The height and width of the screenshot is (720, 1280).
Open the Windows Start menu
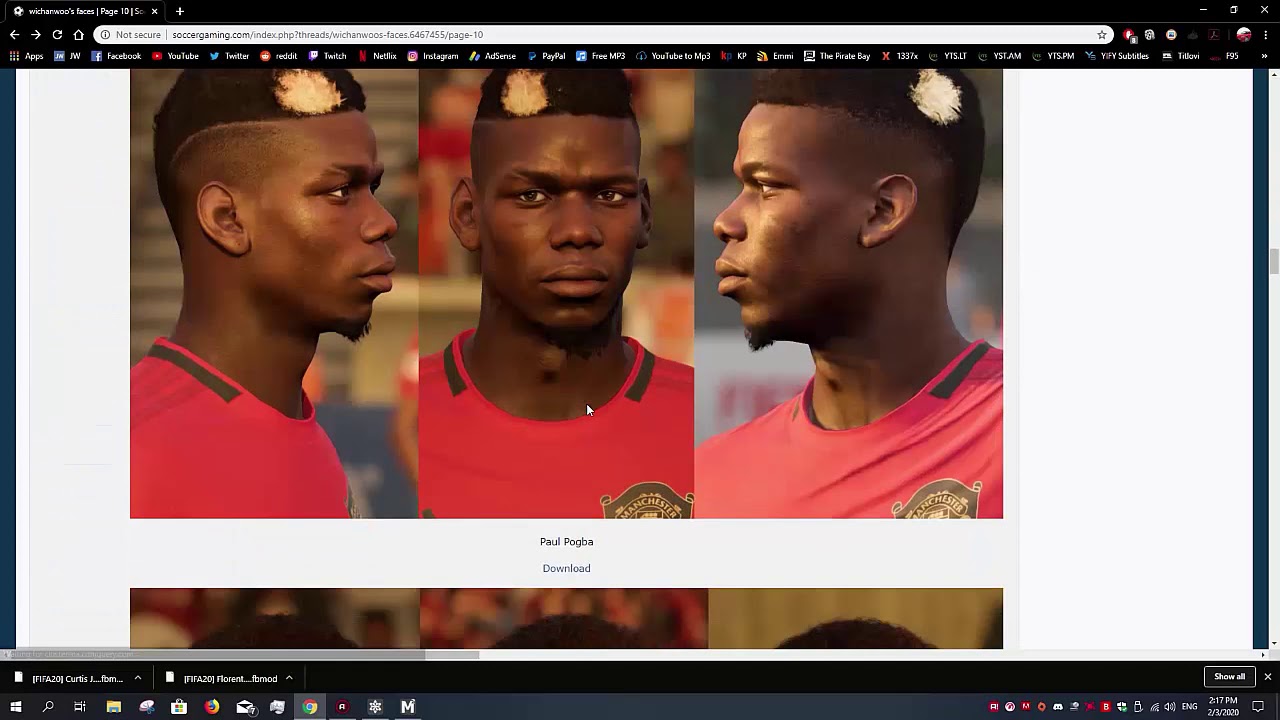point(16,707)
